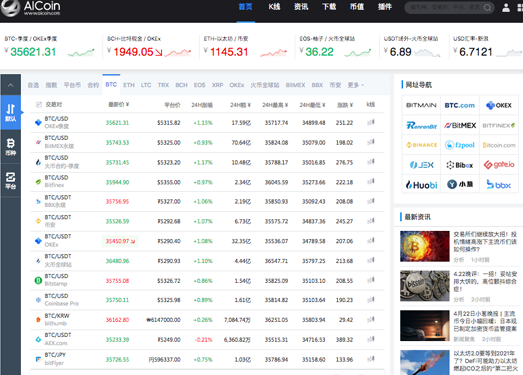Viewport: 523px width, 375px height.
Task: Sort by 24H涨幅 column header
Action: click(202, 105)
